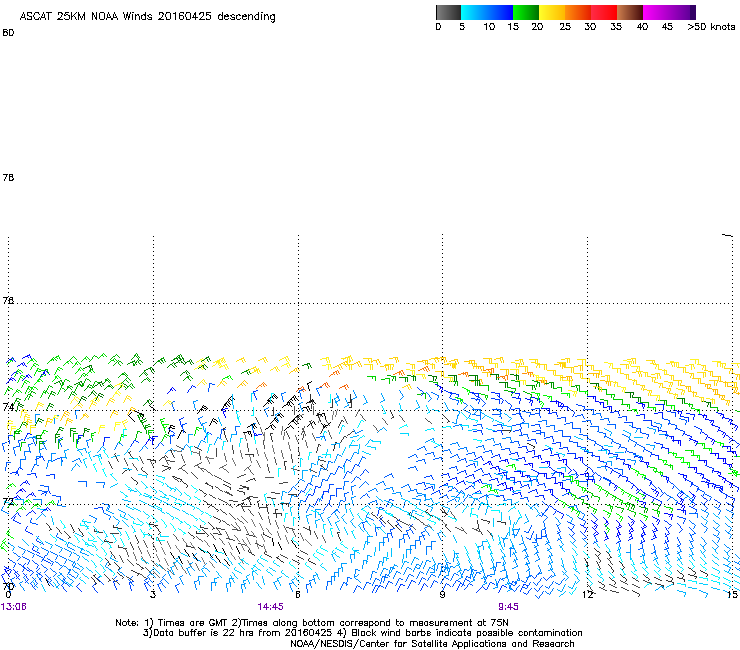Click the red 30-35 knots legend segment
The image size is (740, 650).
pos(604,12)
